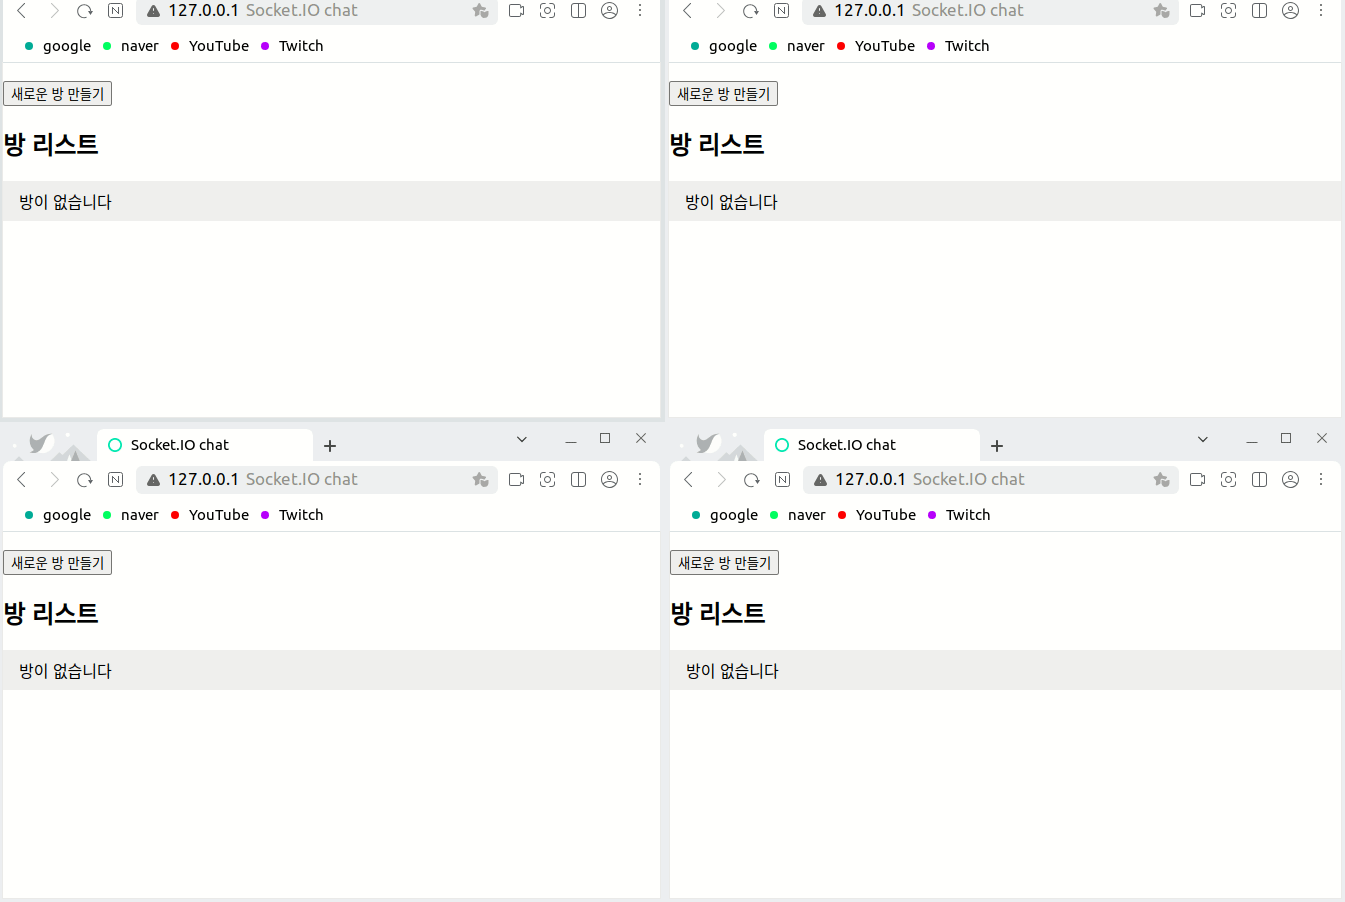Open three-dot menu in top-right window
This screenshot has height=902, width=1345.
1321,11
